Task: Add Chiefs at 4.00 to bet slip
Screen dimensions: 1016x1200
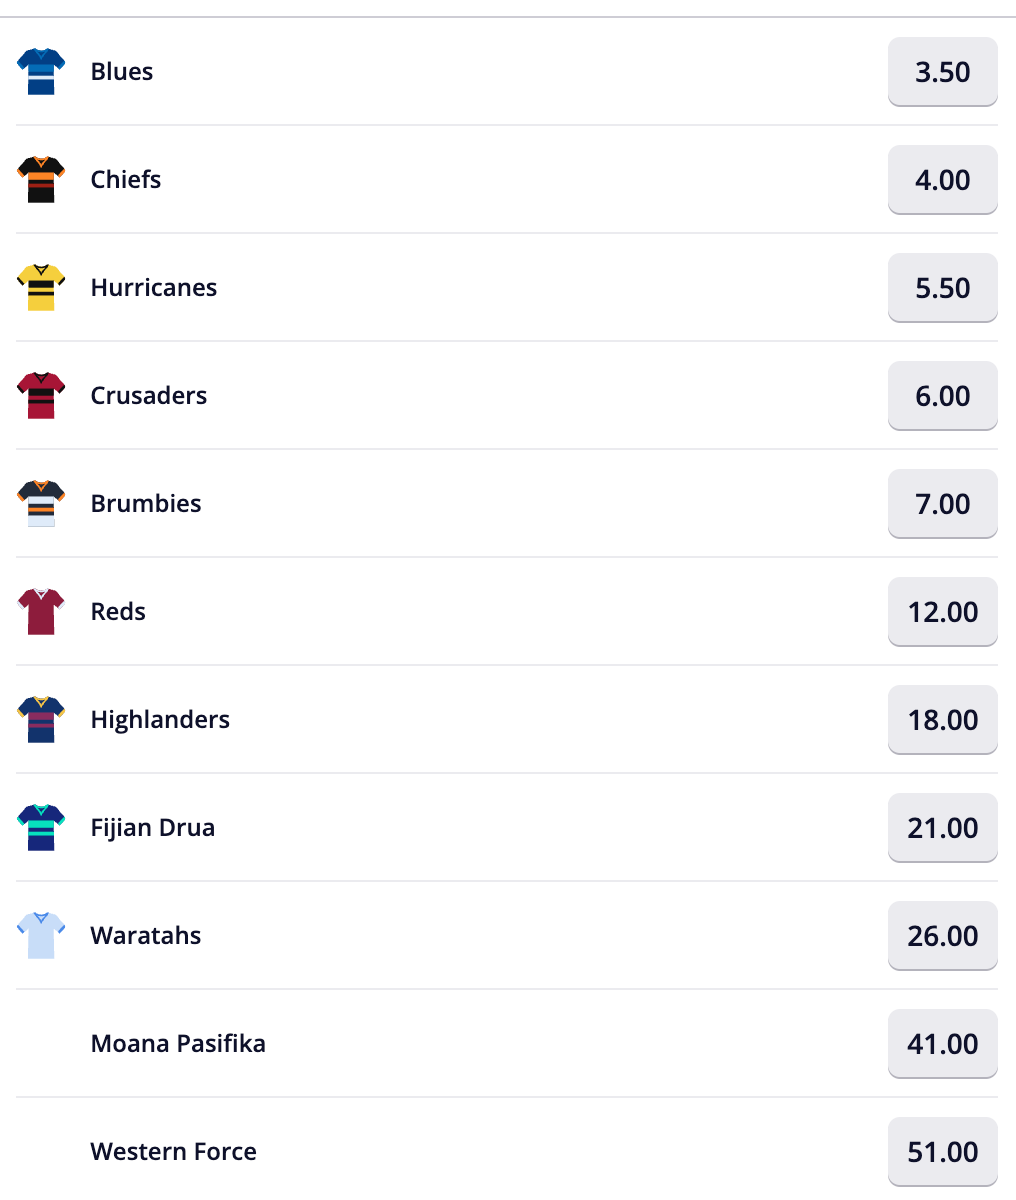Action: [942, 180]
